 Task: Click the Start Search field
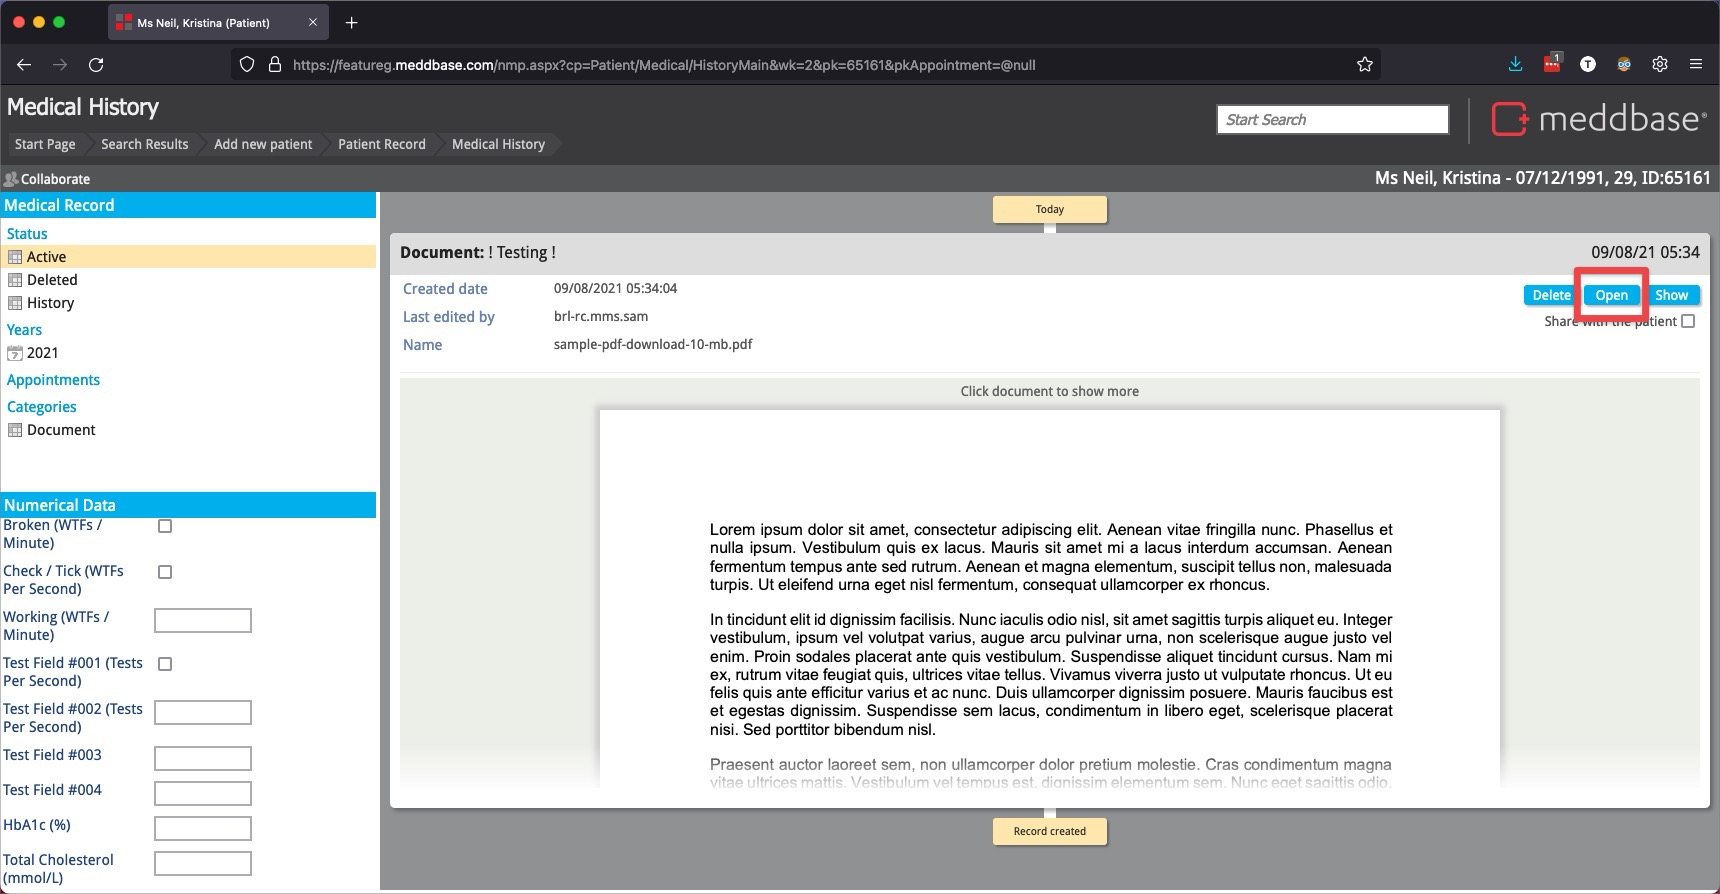(x=1332, y=120)
